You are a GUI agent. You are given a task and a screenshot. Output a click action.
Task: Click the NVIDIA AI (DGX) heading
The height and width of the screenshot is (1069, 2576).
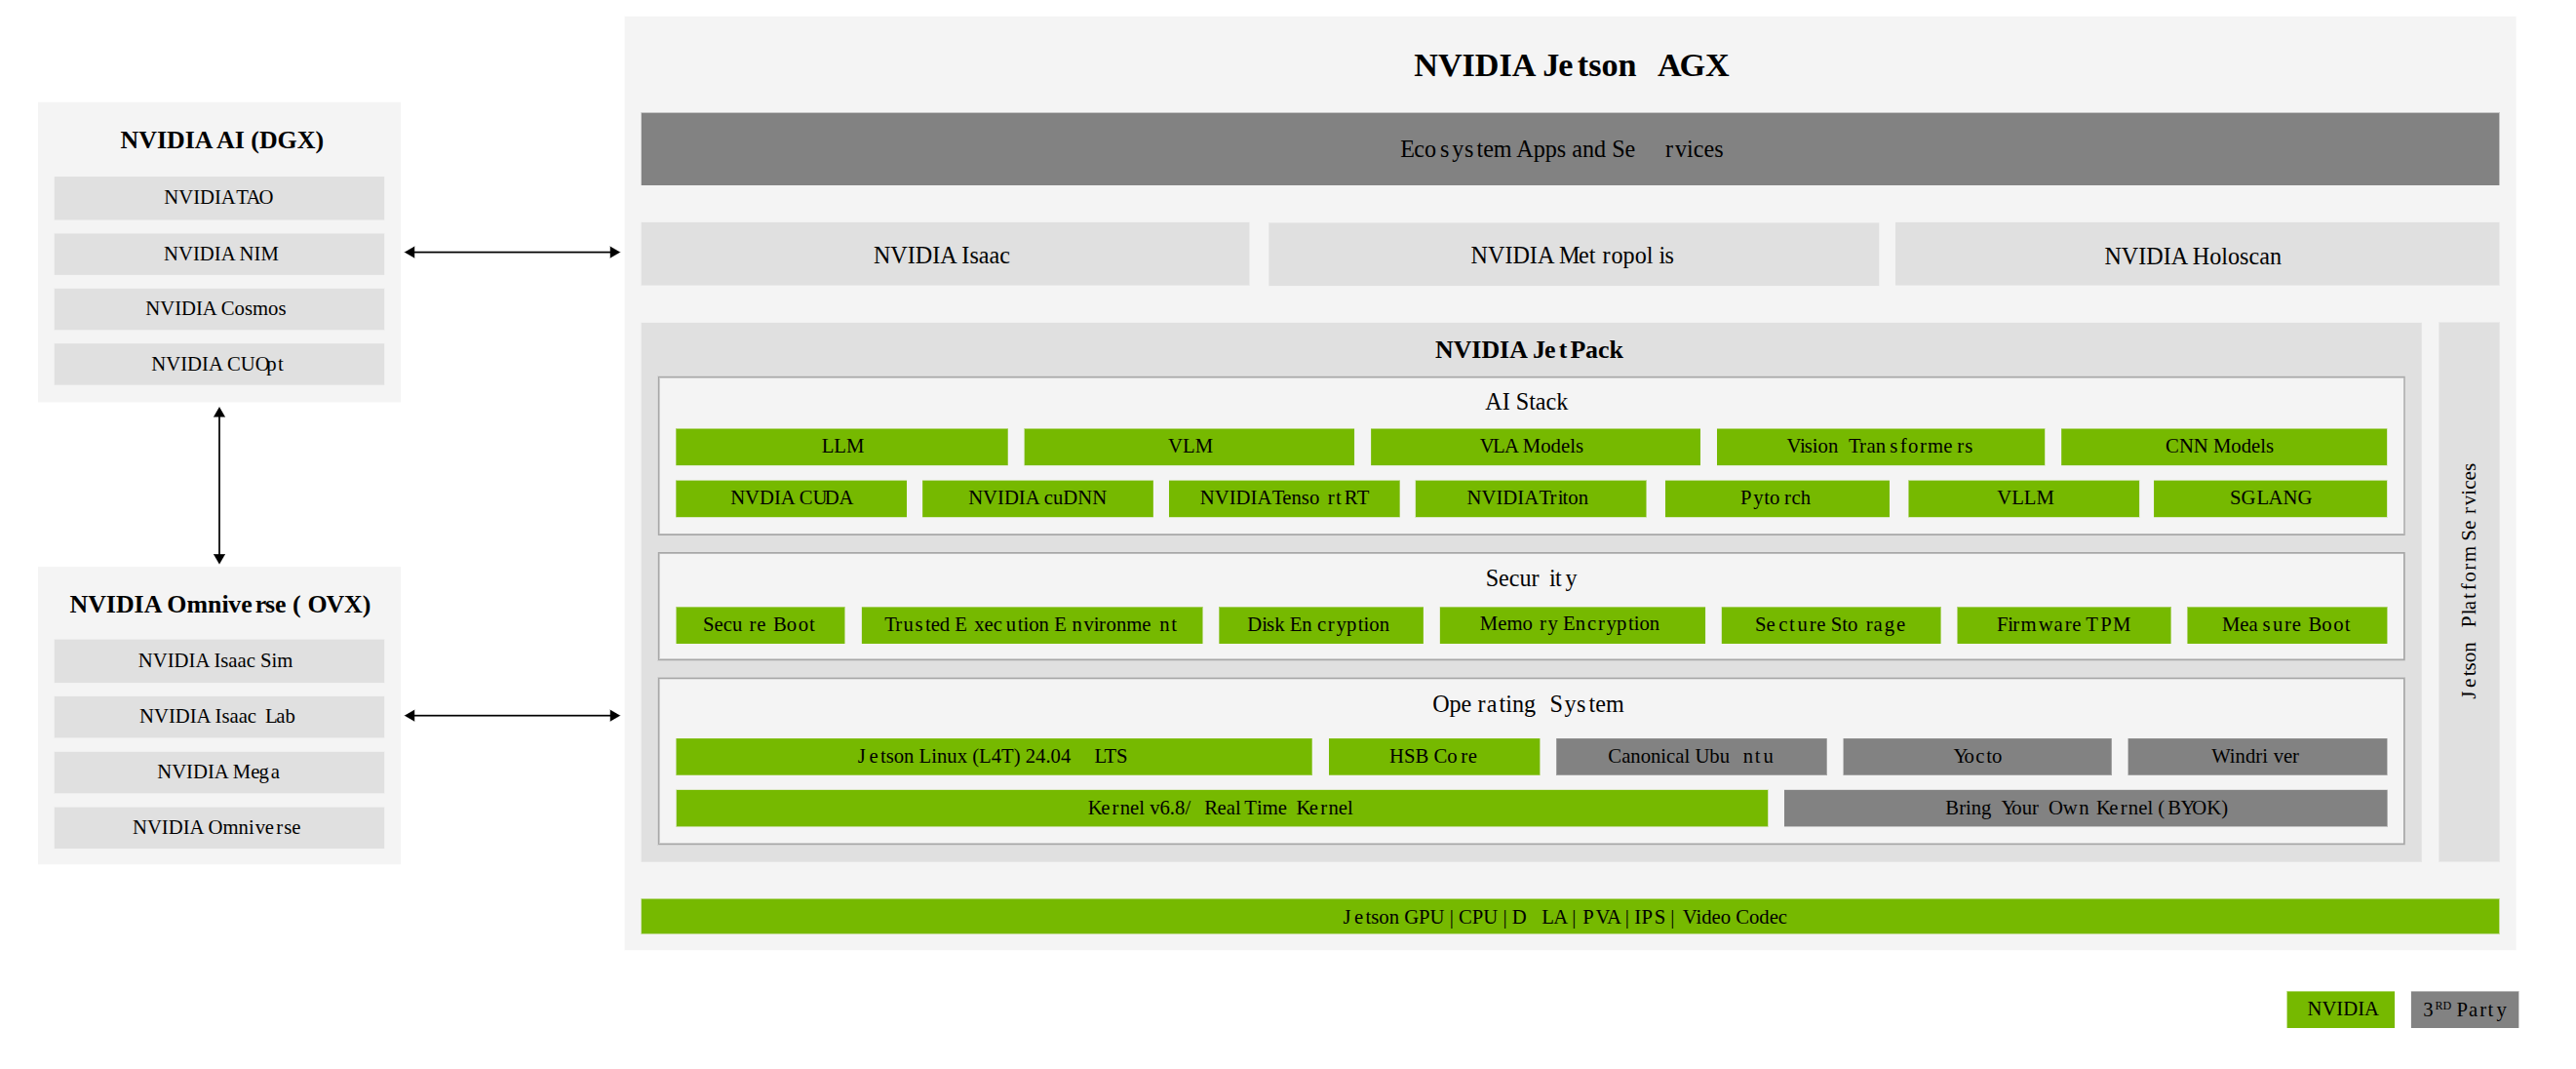click(222, 140)
